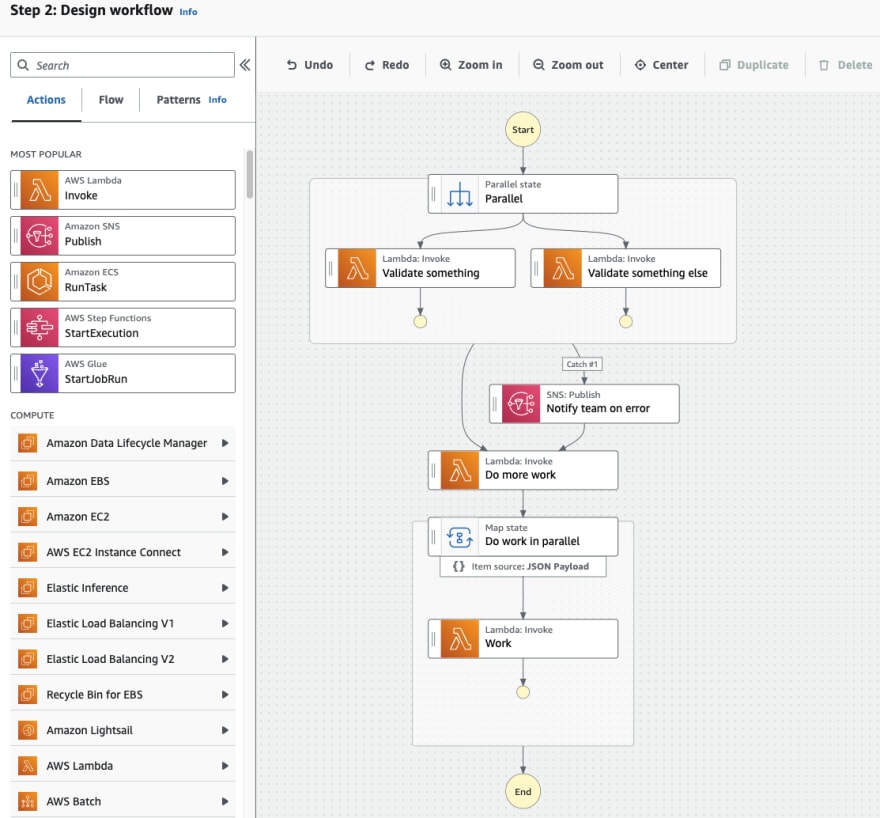Zoom out of the workflow canvas
The height and width of the screenshot is (818, 880).
pyautogui.click(x=569, y=65)
